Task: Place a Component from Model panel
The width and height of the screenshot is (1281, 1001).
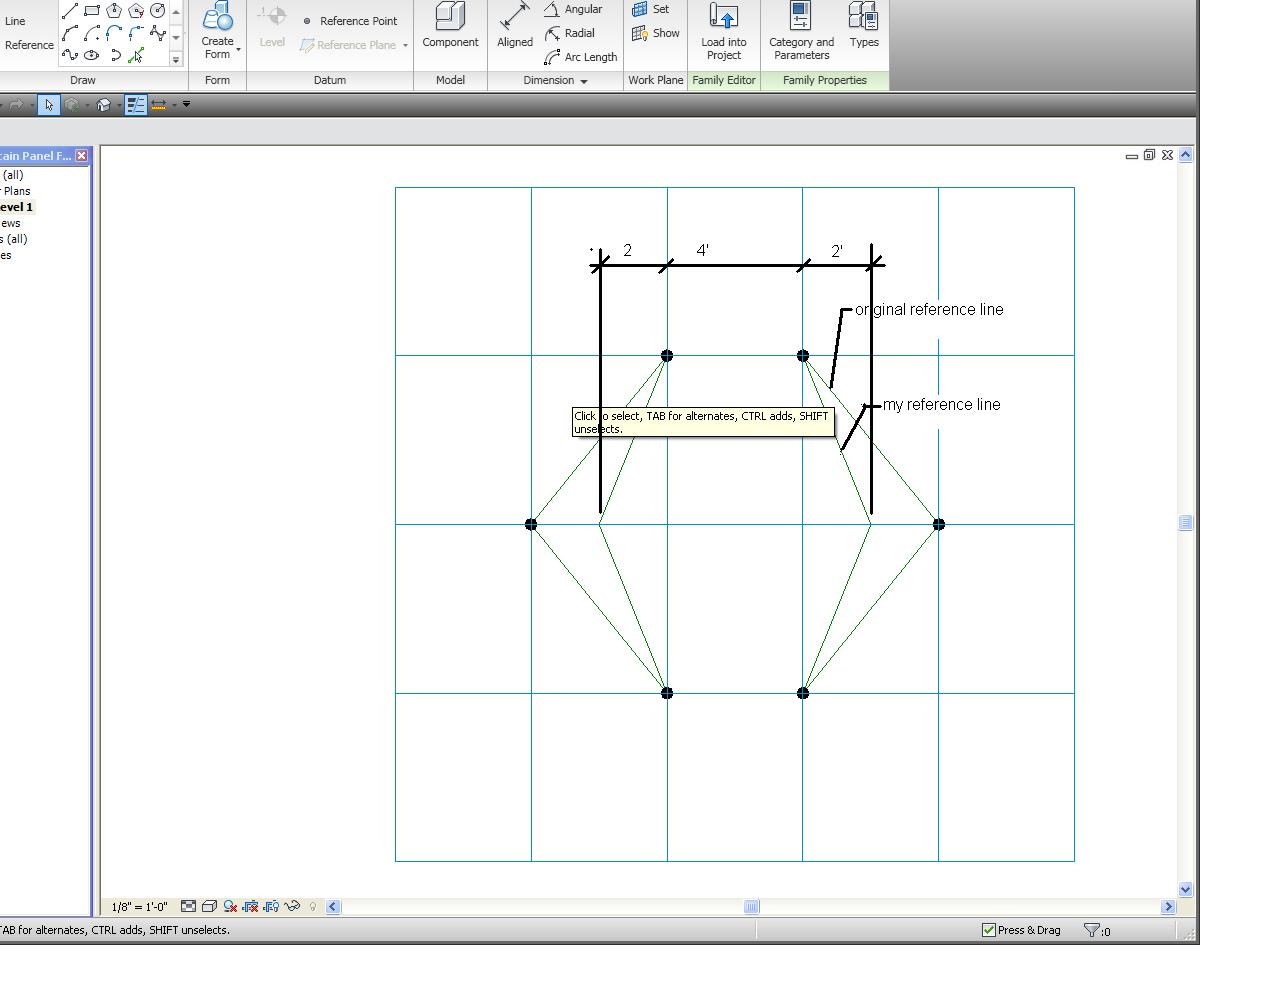Action: (450, 27)
